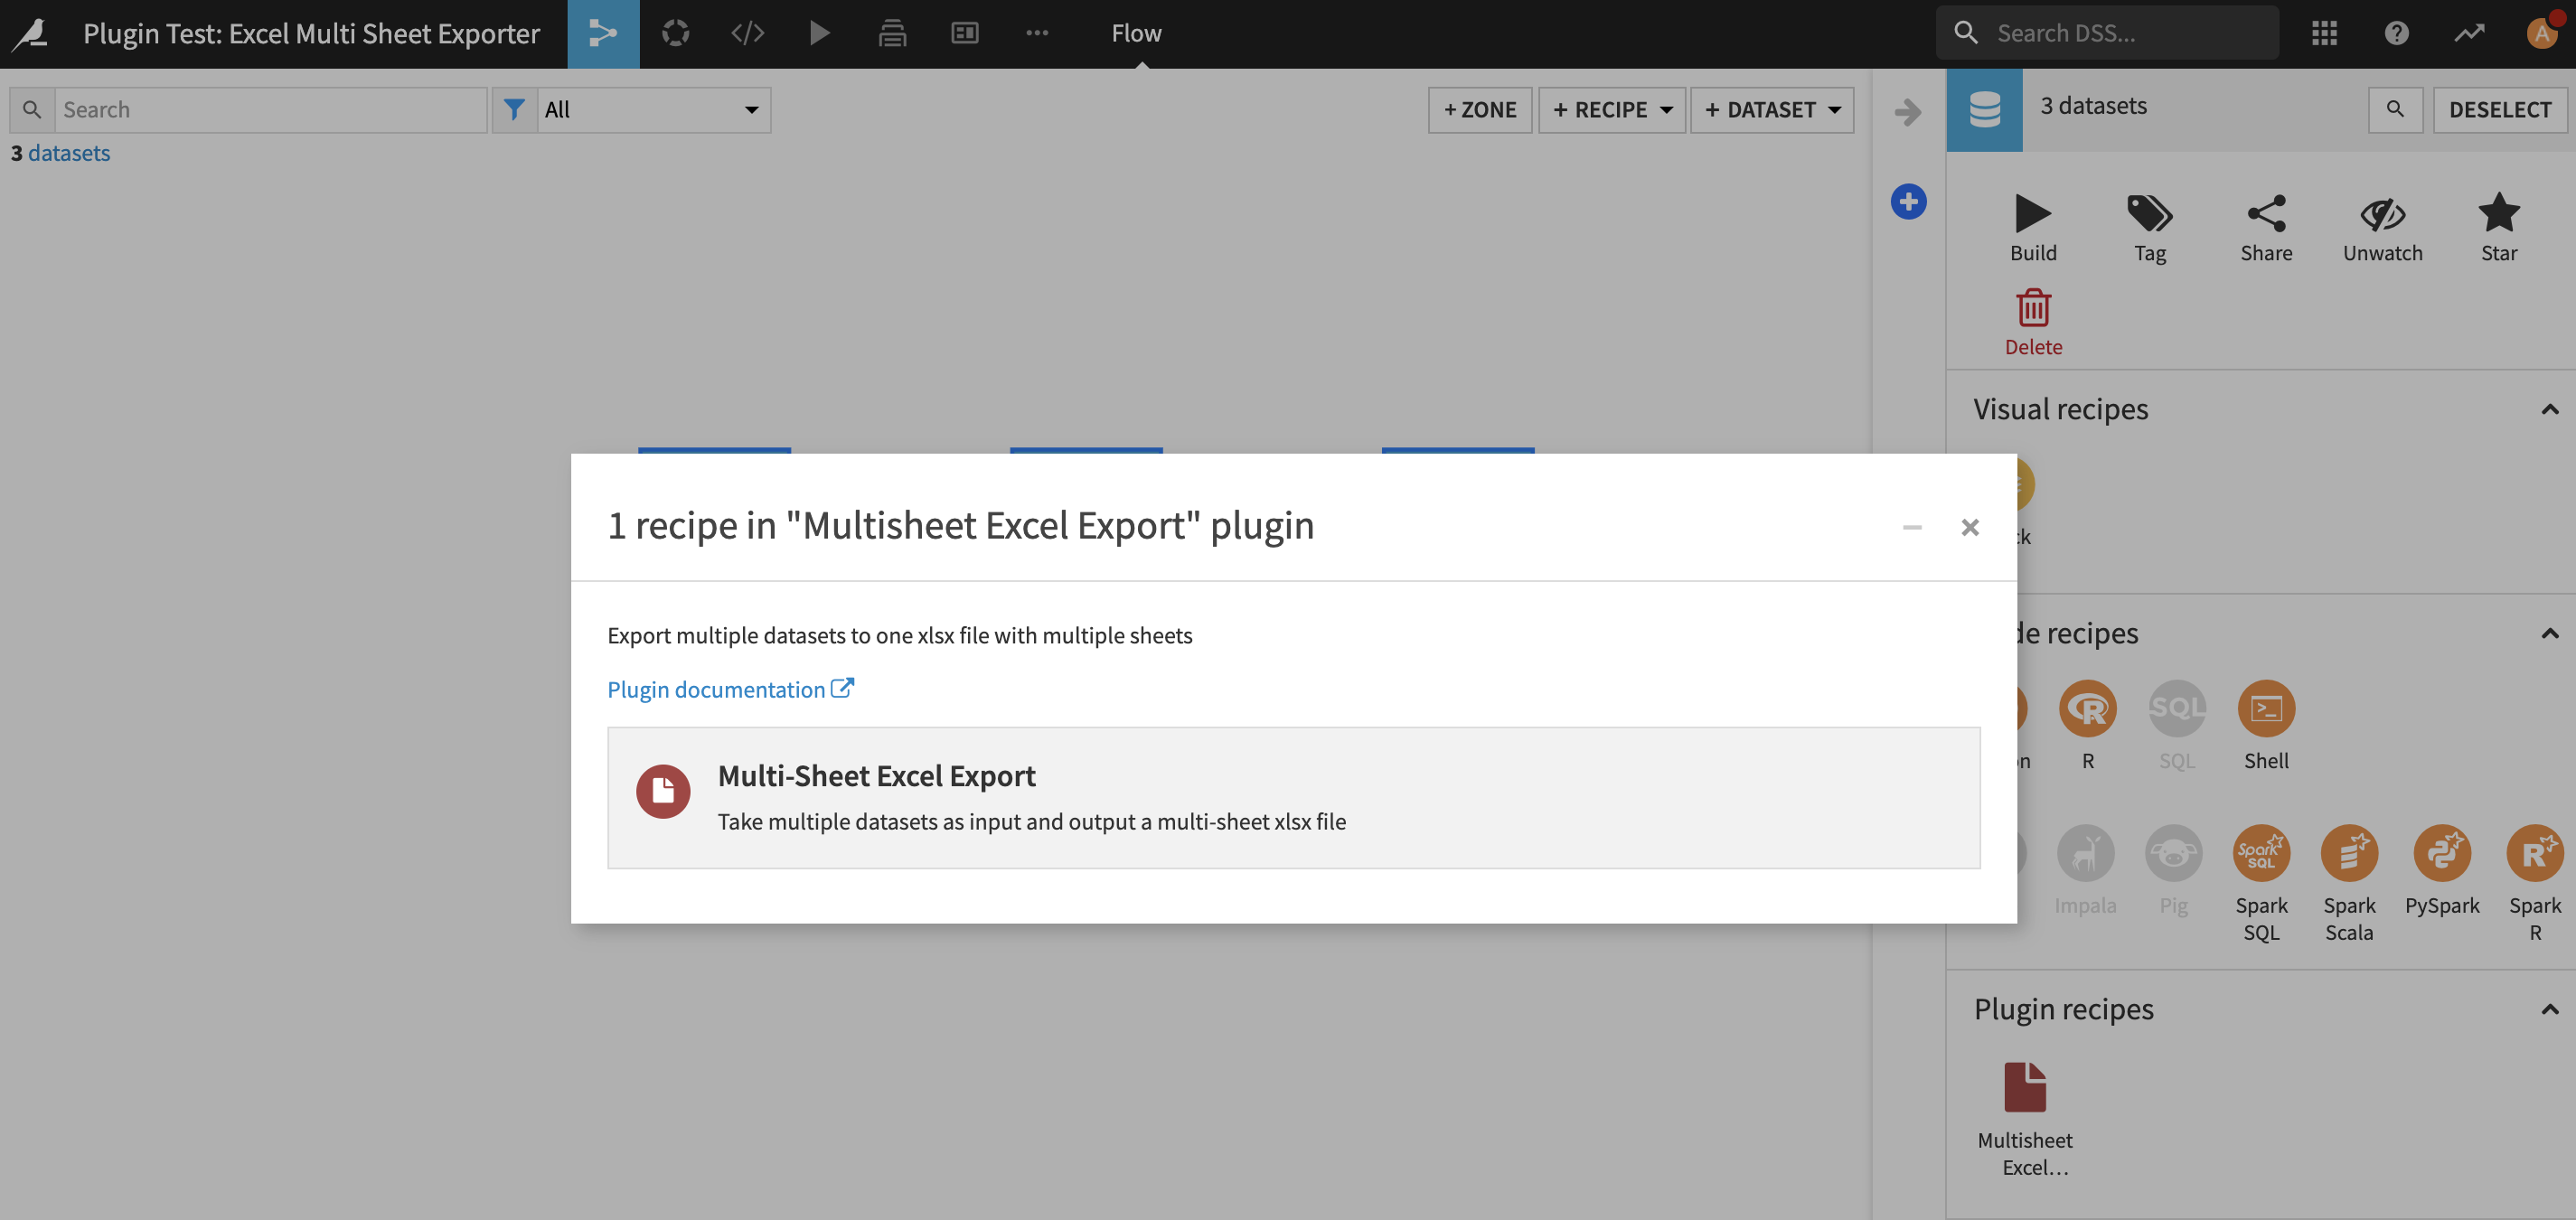Open the All filter dropdown
The image size is (2576, 1220).
tap(653, 109)
